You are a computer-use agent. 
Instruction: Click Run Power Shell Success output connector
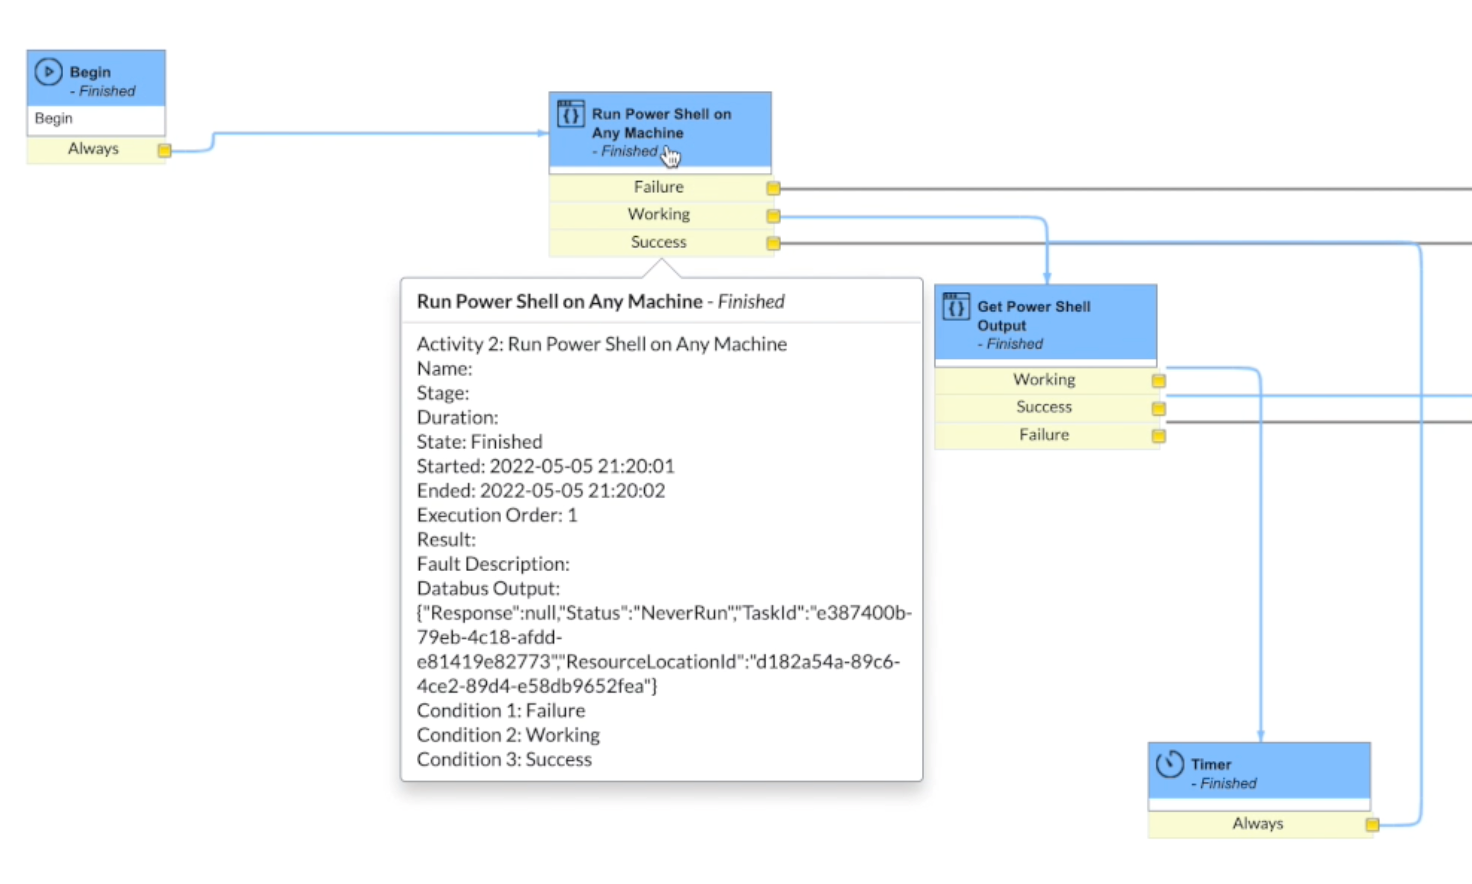(773, 243)
